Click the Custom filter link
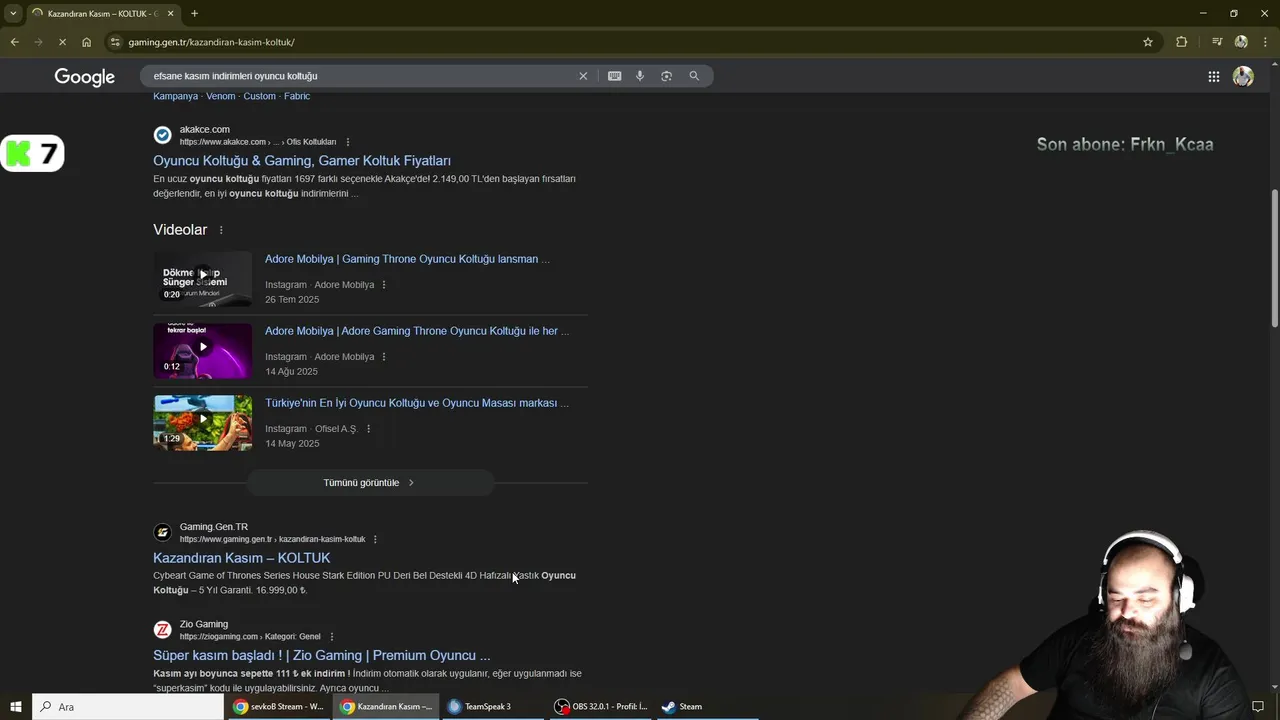Screen dimensions: 1280x720 point(259,96)
